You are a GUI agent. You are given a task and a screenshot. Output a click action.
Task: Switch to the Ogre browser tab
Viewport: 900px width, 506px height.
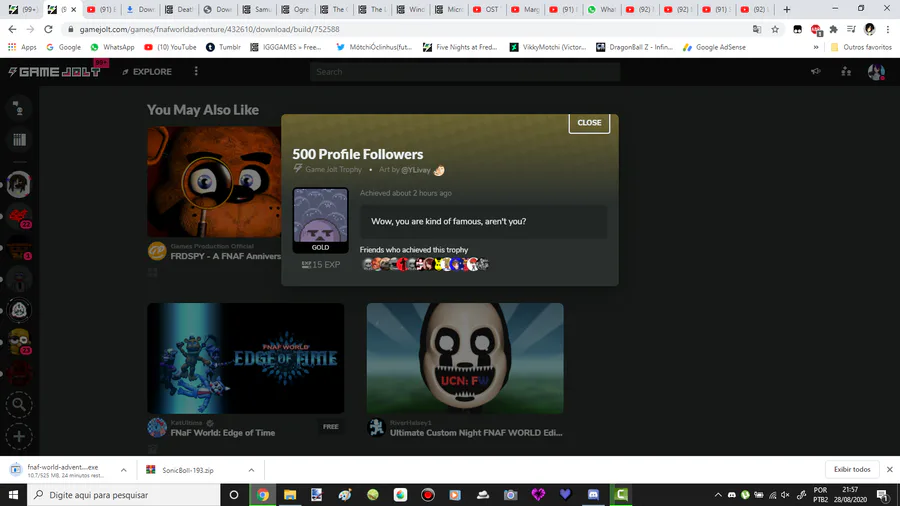pos(296,9)
